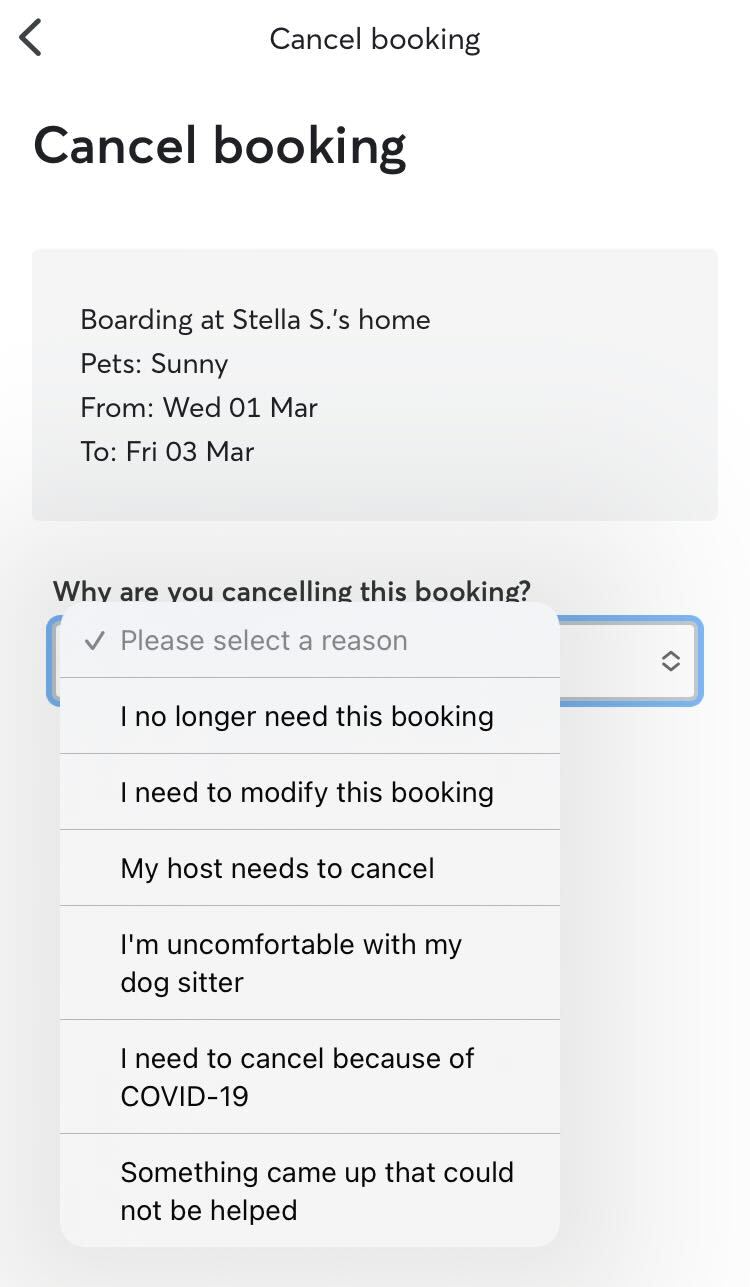Screen dimensions: 750x1287
Task: Tap the back arrow icon
Action: [x=31, y=39]
